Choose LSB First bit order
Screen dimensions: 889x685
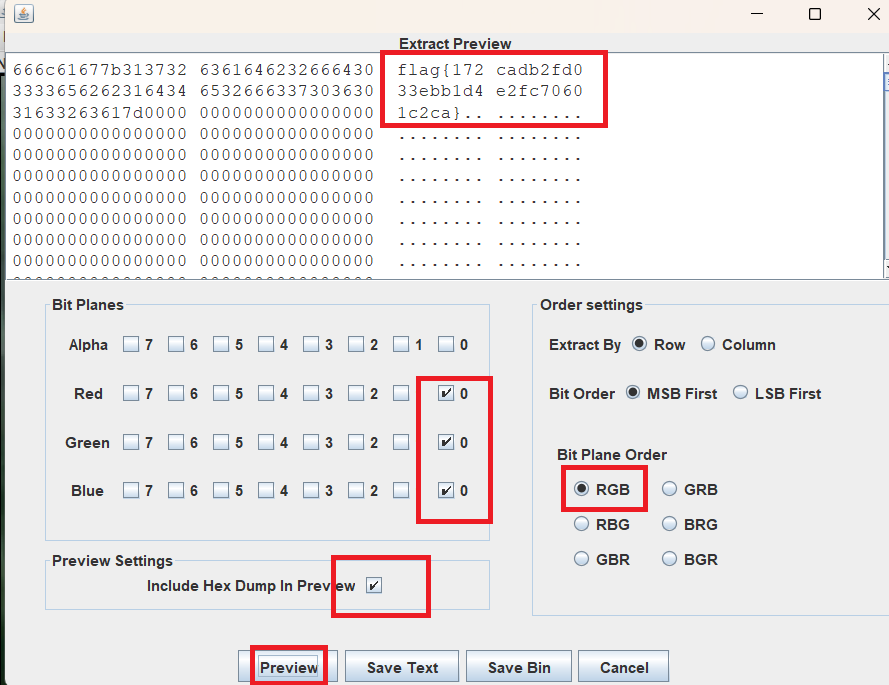pos(740,392)
